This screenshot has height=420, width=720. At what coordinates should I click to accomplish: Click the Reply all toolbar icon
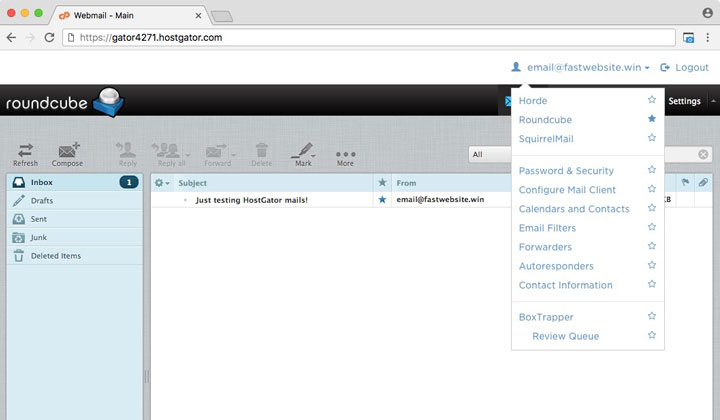coord(168,155)
